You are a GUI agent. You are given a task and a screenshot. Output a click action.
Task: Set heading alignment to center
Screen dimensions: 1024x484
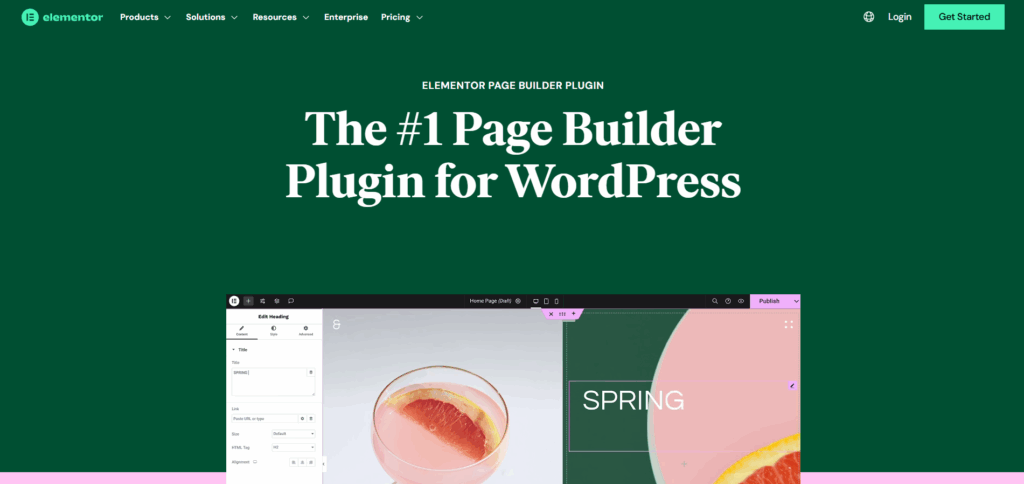(x=302, y=462)
